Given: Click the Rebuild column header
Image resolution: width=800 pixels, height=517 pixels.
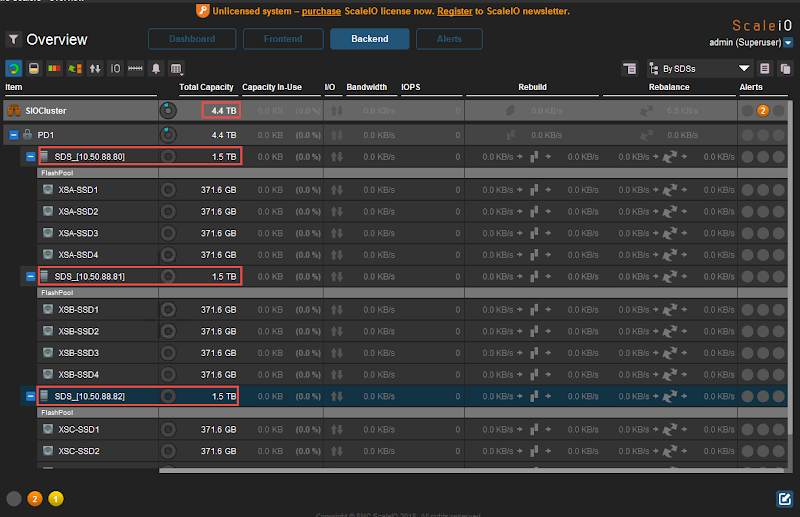Looking at the screenshot, I should click(533, 87).
